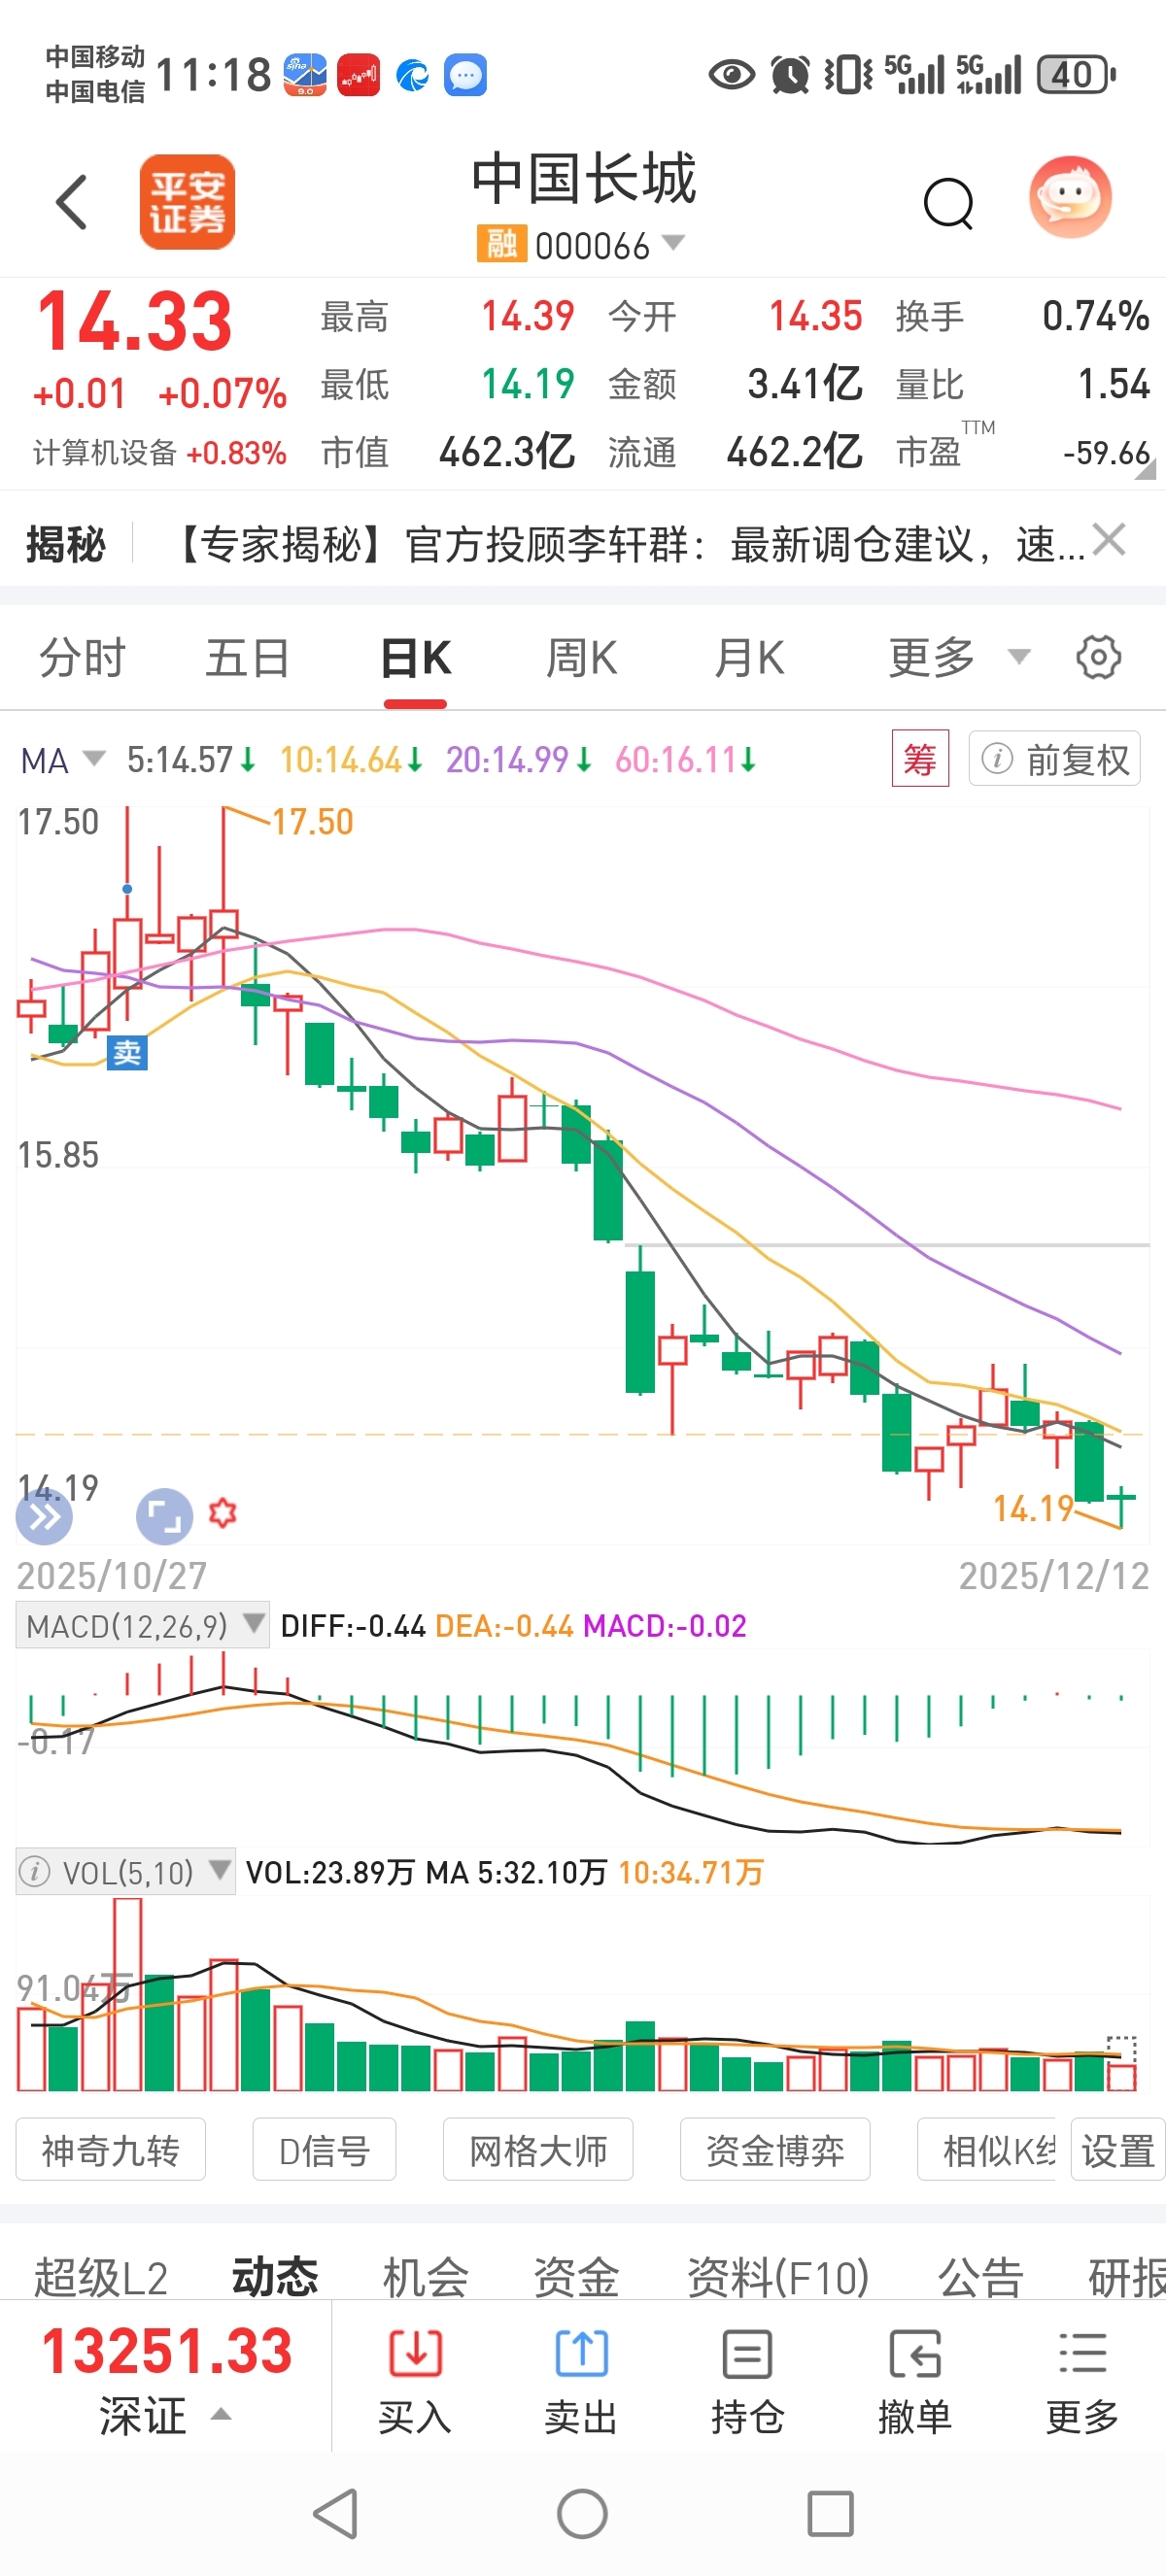1166x2576 pixels.
Task: Close the 揭秘 news banner
Action: (x=1109, y=540)
